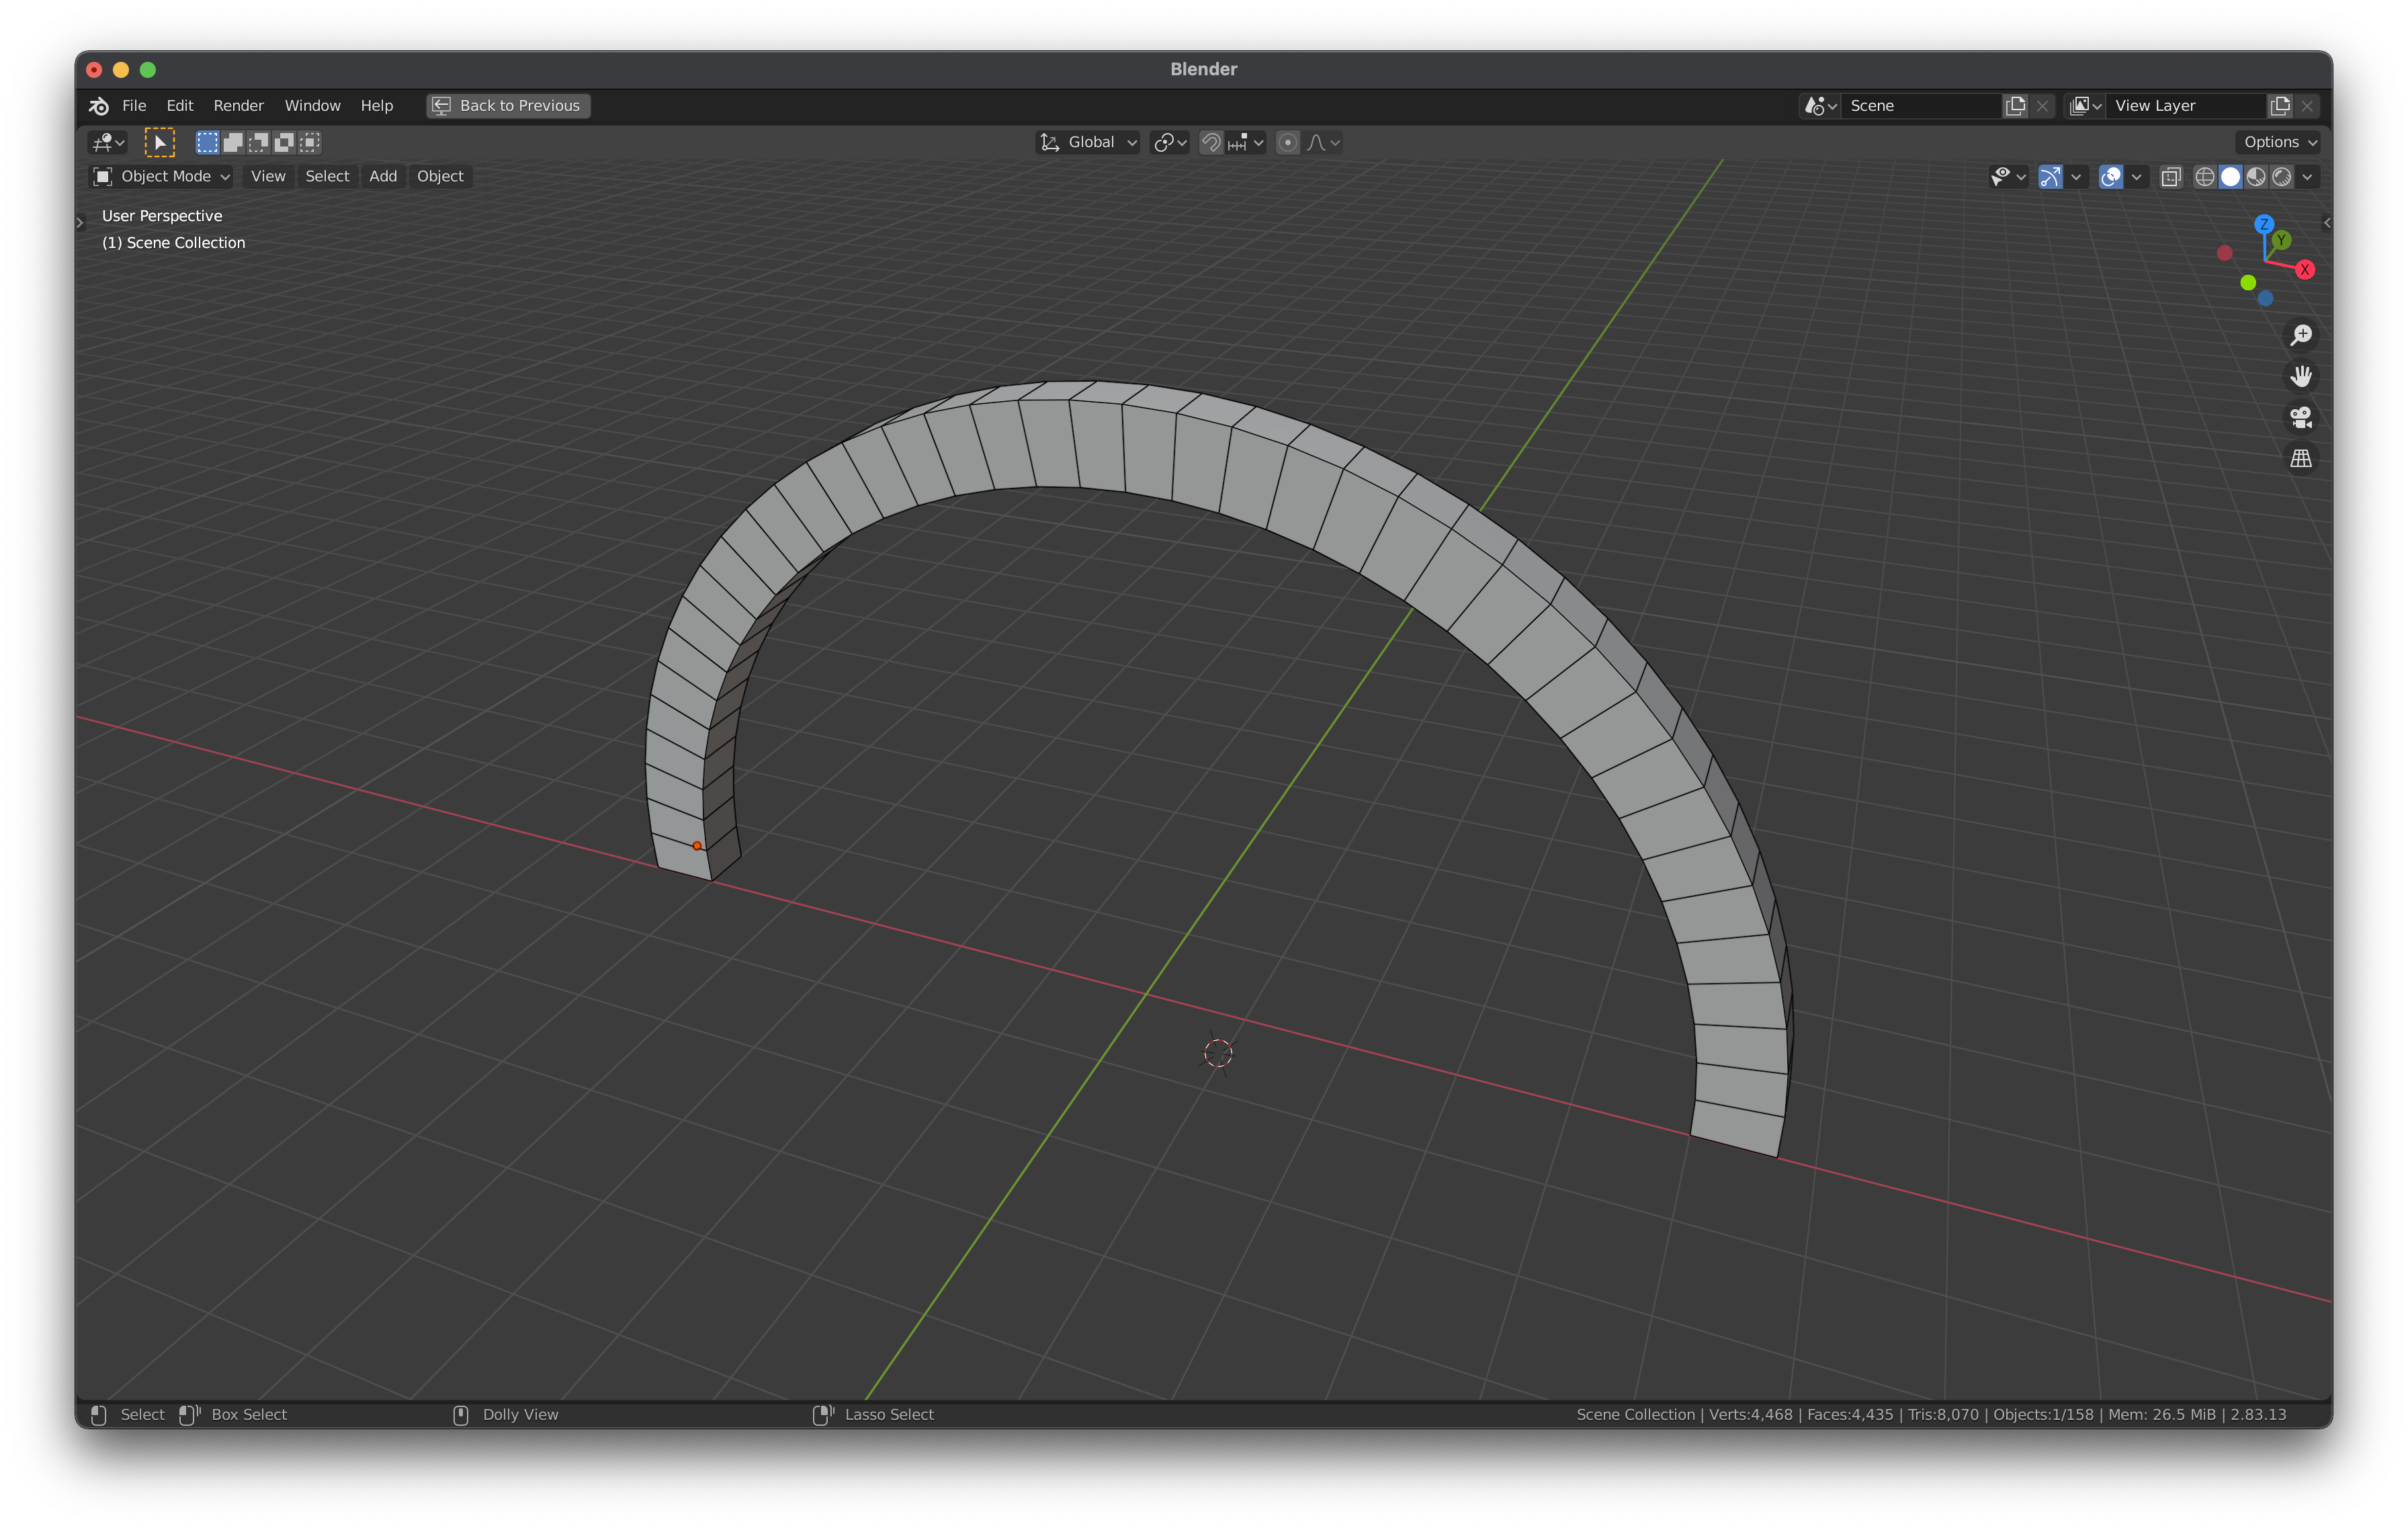This screenshot has height=1528, width=2408.
Task: Open the Object menu
Action: (x=440, y=177)
